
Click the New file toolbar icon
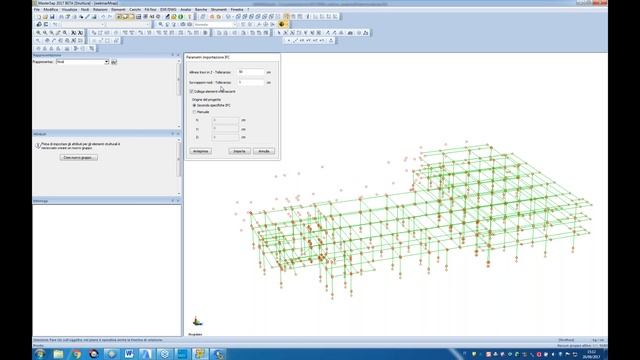tap(39, 17)
